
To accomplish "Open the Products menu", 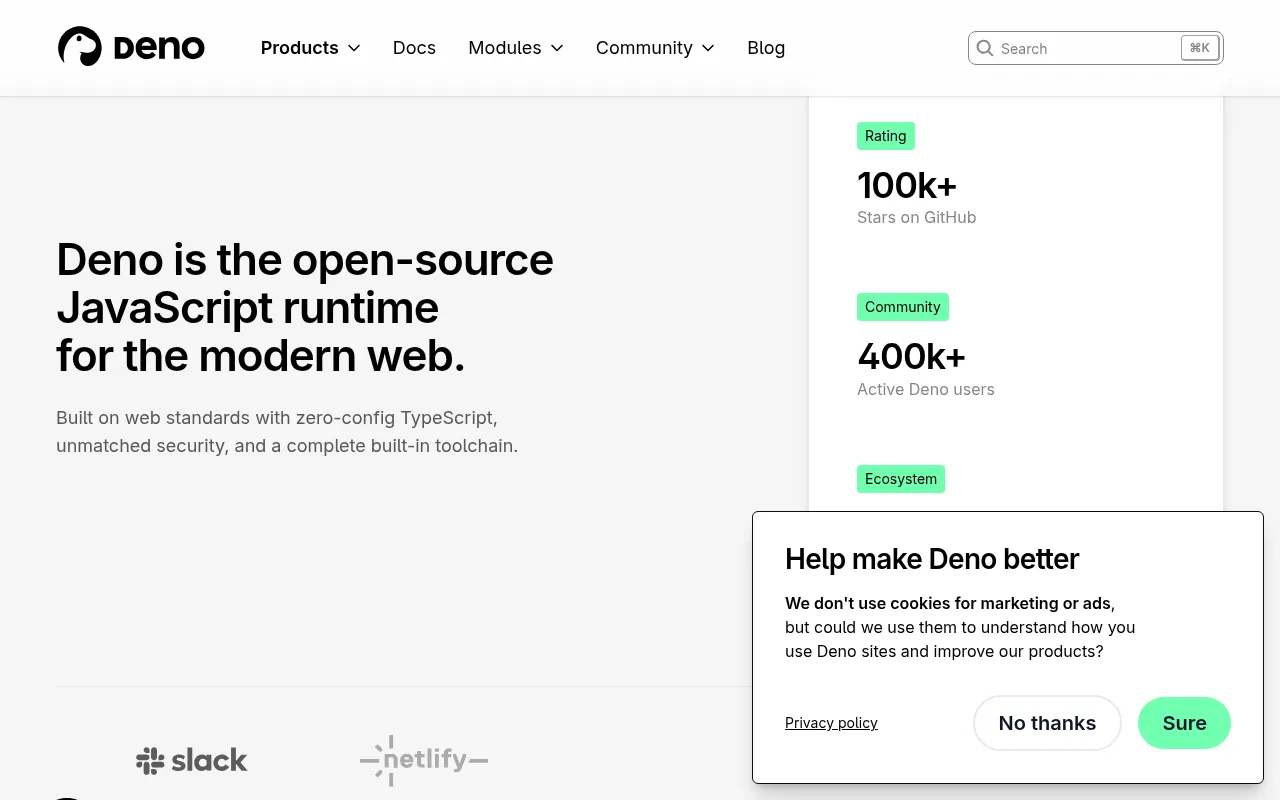I will tap(310, 48).
